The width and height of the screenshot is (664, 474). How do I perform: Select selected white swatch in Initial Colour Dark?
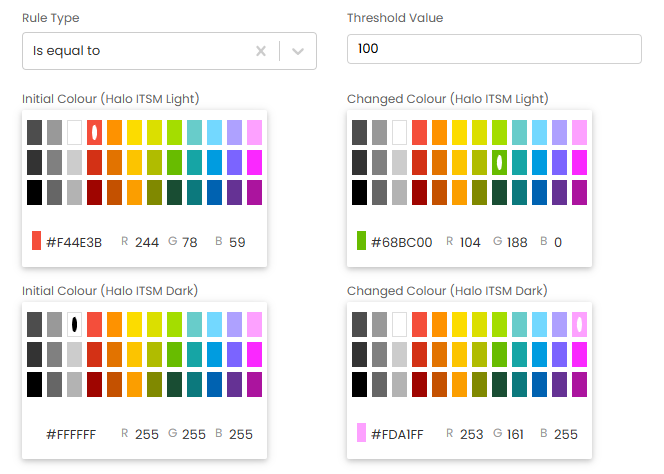pos(75,324)
